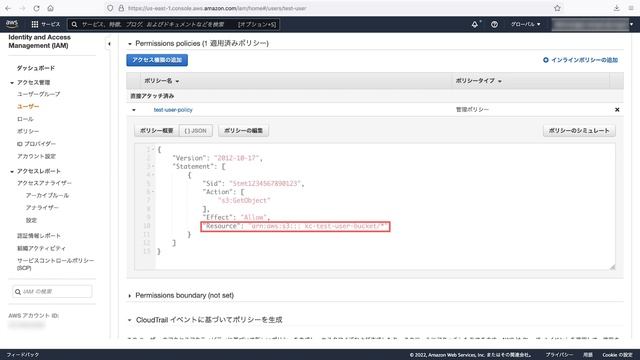Open ID プロバイダー in sidebar

coord(36,144)
